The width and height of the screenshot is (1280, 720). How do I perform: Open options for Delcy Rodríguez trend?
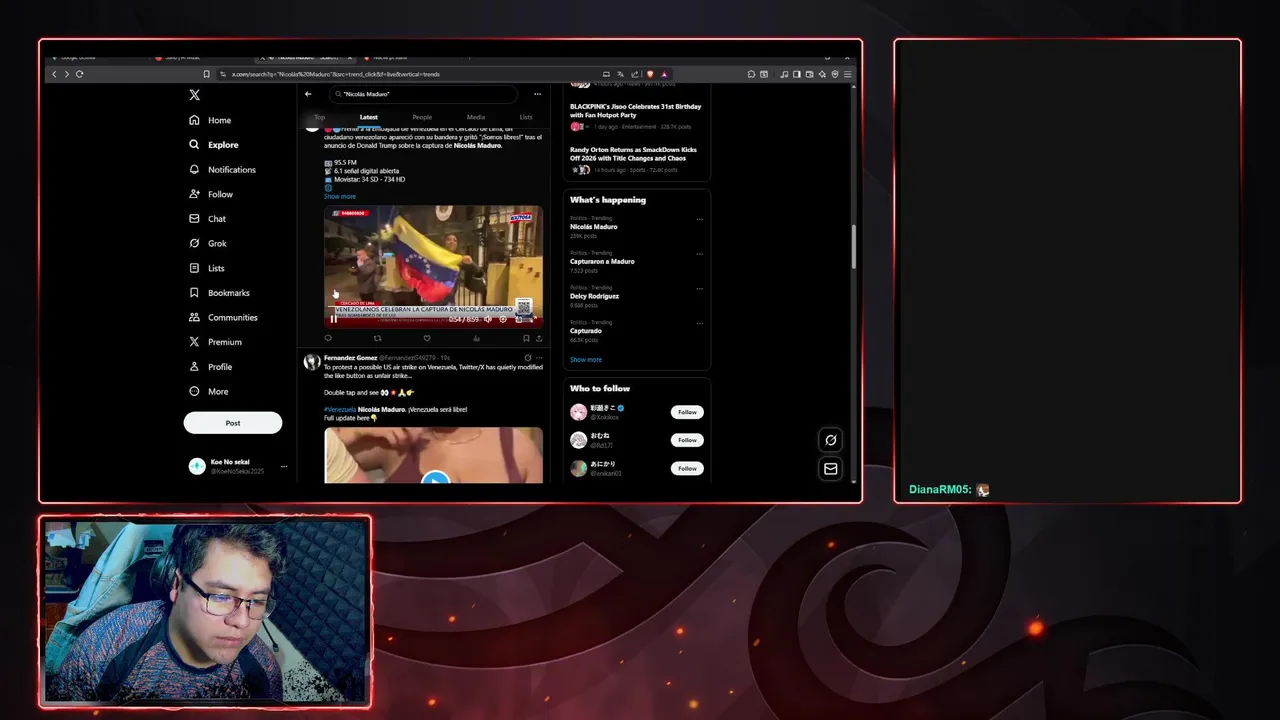click(x=700, y=288)
